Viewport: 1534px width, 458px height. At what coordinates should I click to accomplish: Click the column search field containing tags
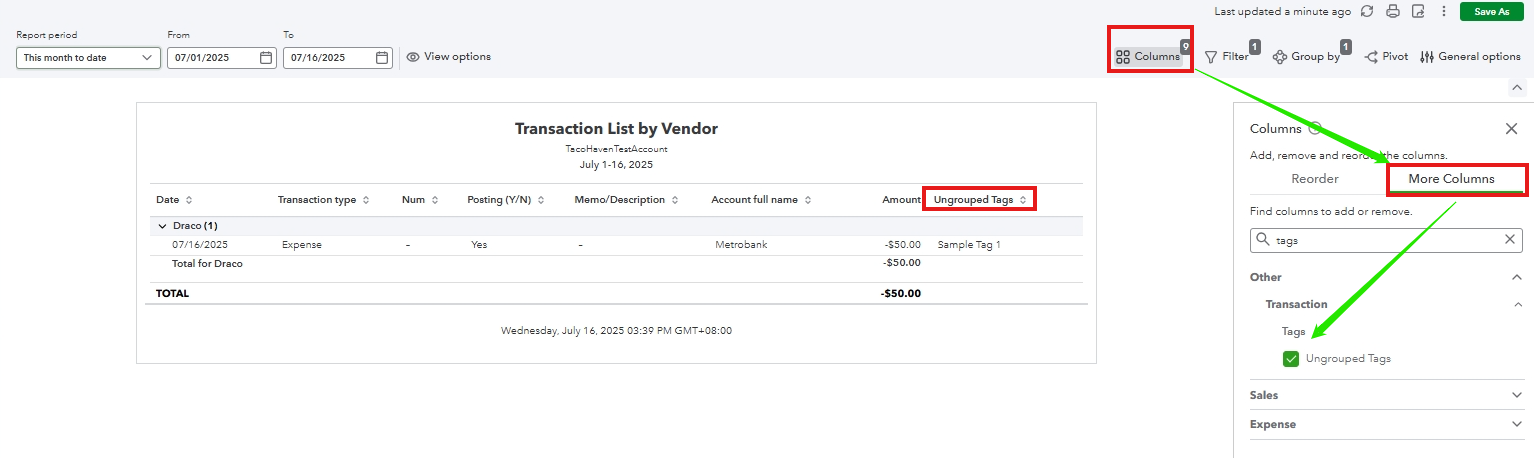click(x=1386, y=240)
